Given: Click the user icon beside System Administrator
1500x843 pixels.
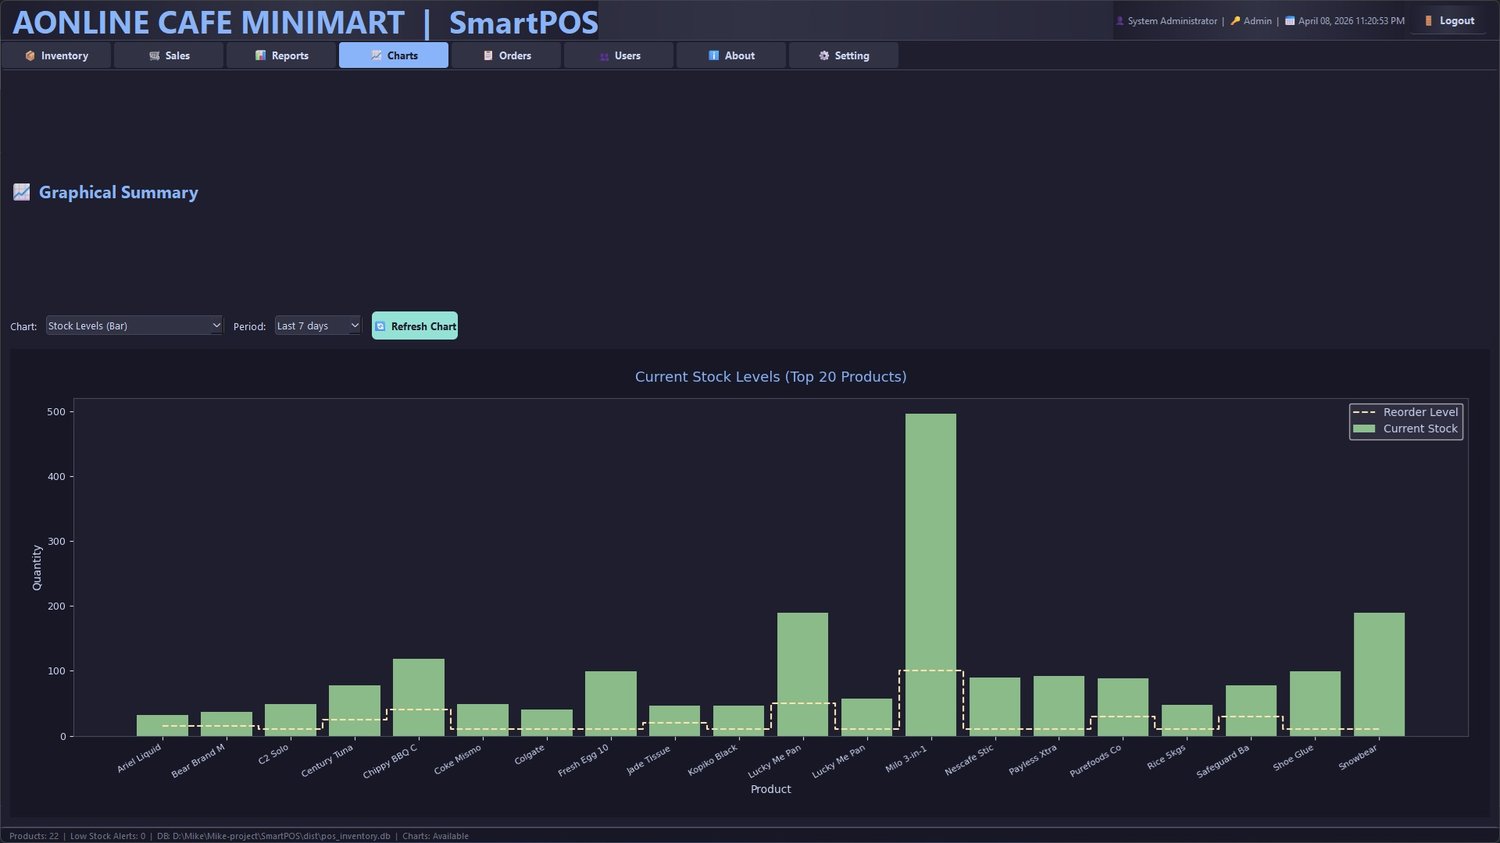Looking at the screenshot, I should point(1120,21).
